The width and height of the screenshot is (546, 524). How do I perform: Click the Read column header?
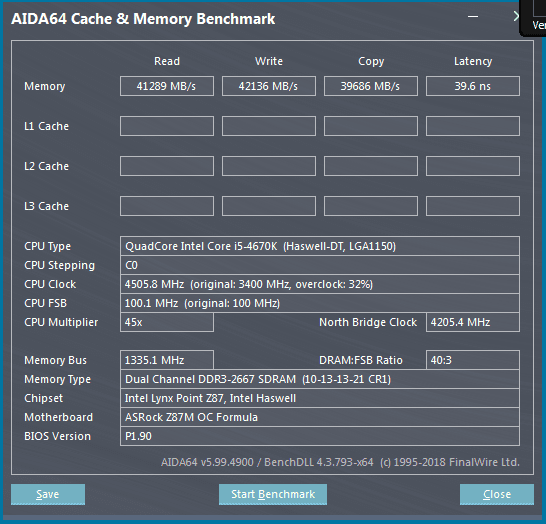point(167,61)
